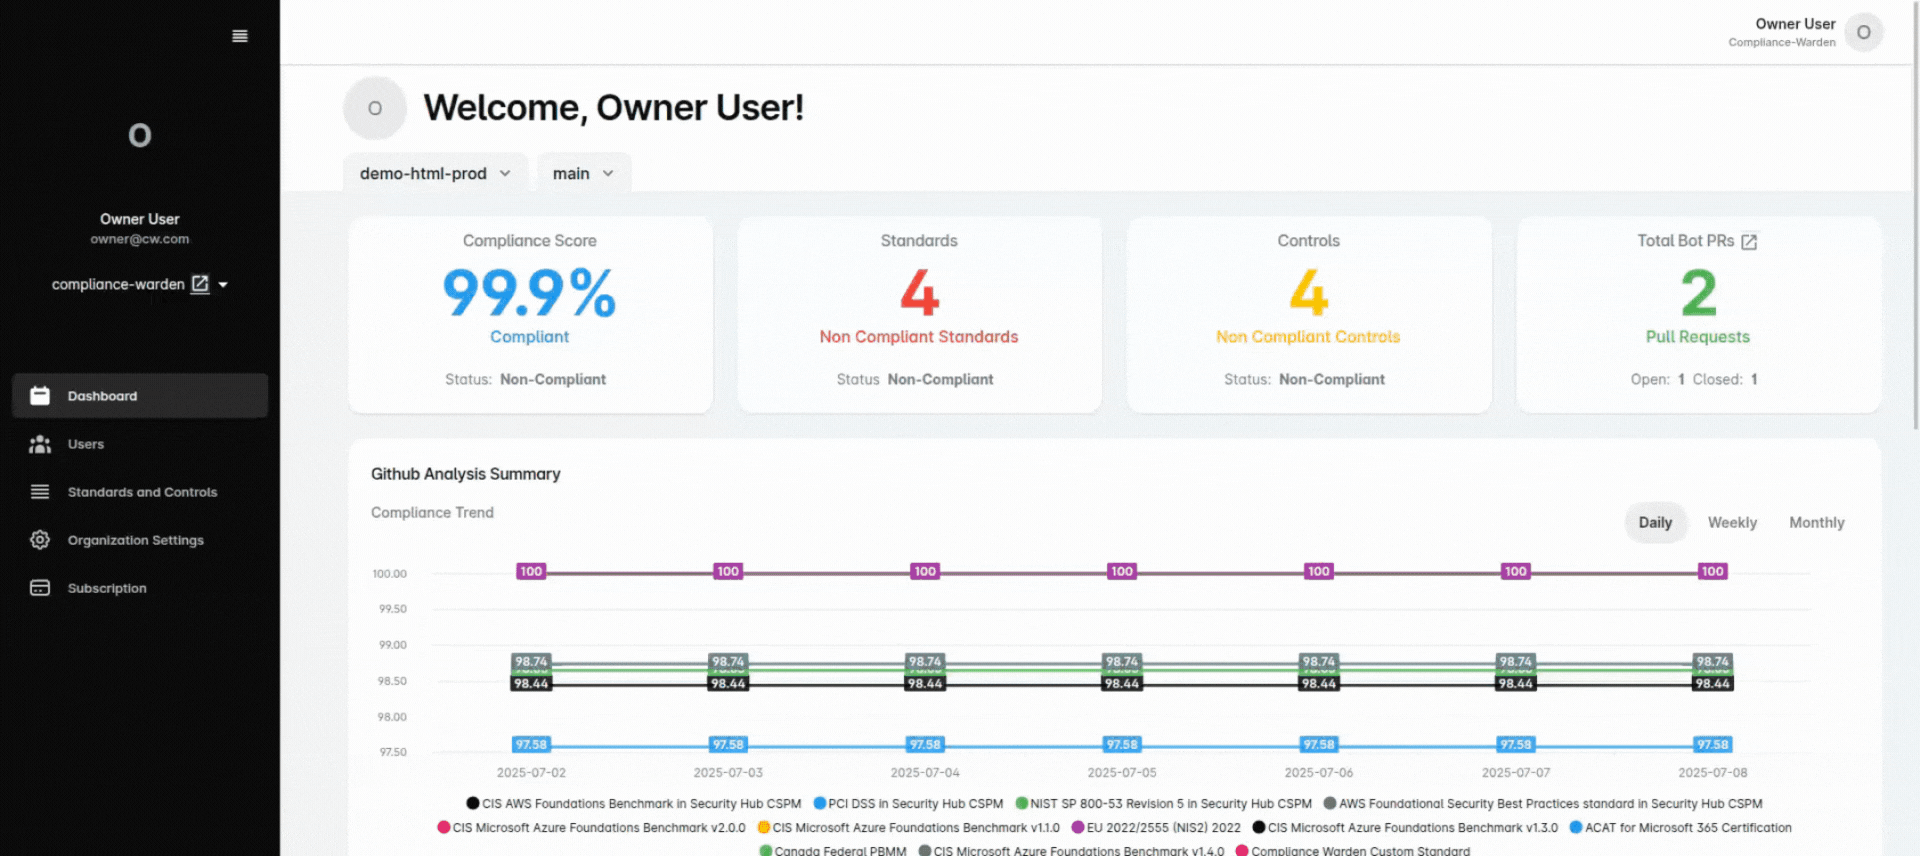Click the large sidebar profile avatar

140,135
